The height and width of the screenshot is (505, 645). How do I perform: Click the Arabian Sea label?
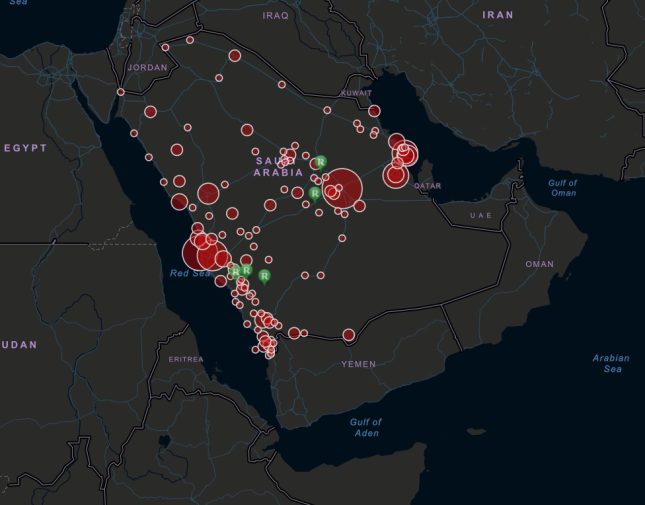pos(611,363)
